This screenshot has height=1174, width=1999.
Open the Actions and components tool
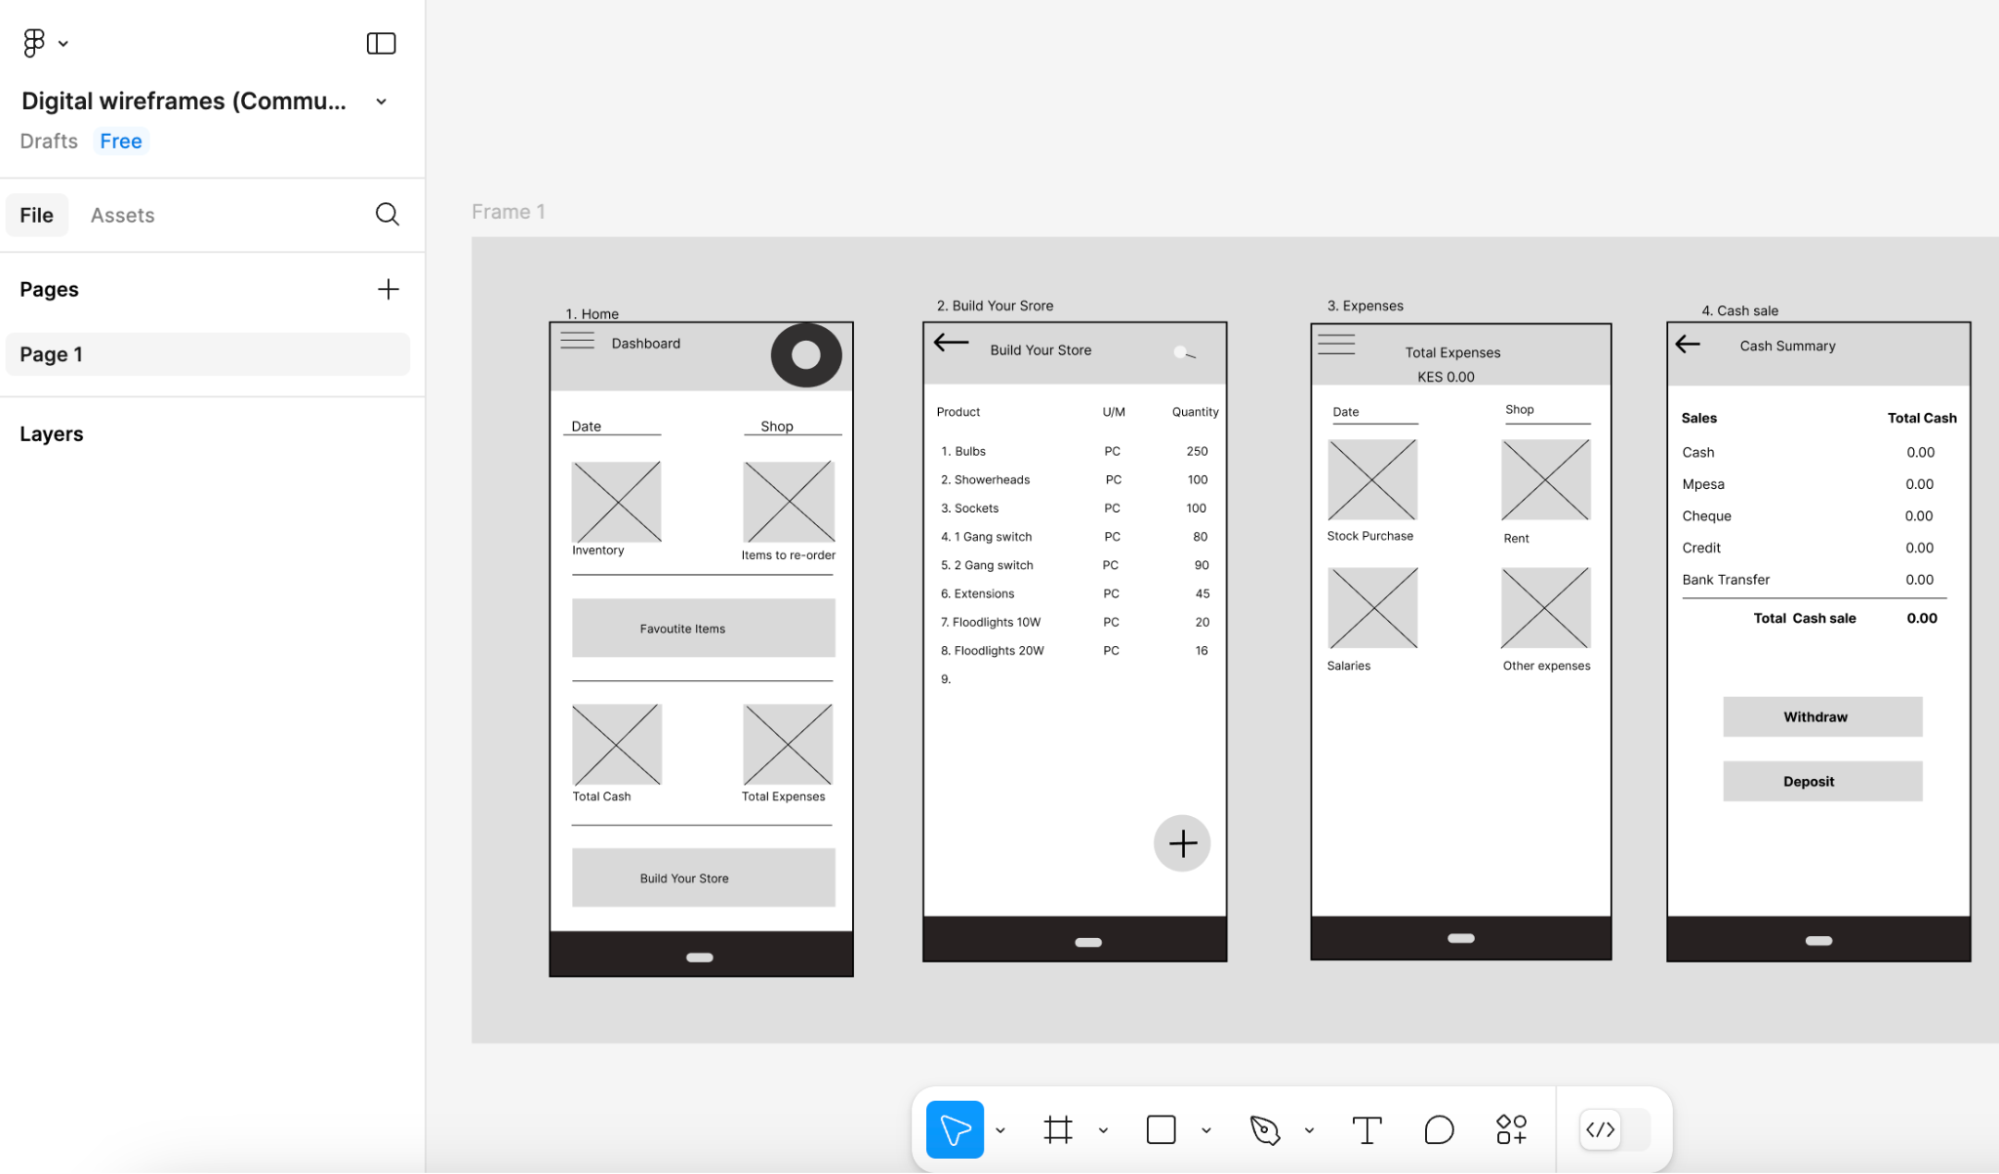point(1511,1130)
